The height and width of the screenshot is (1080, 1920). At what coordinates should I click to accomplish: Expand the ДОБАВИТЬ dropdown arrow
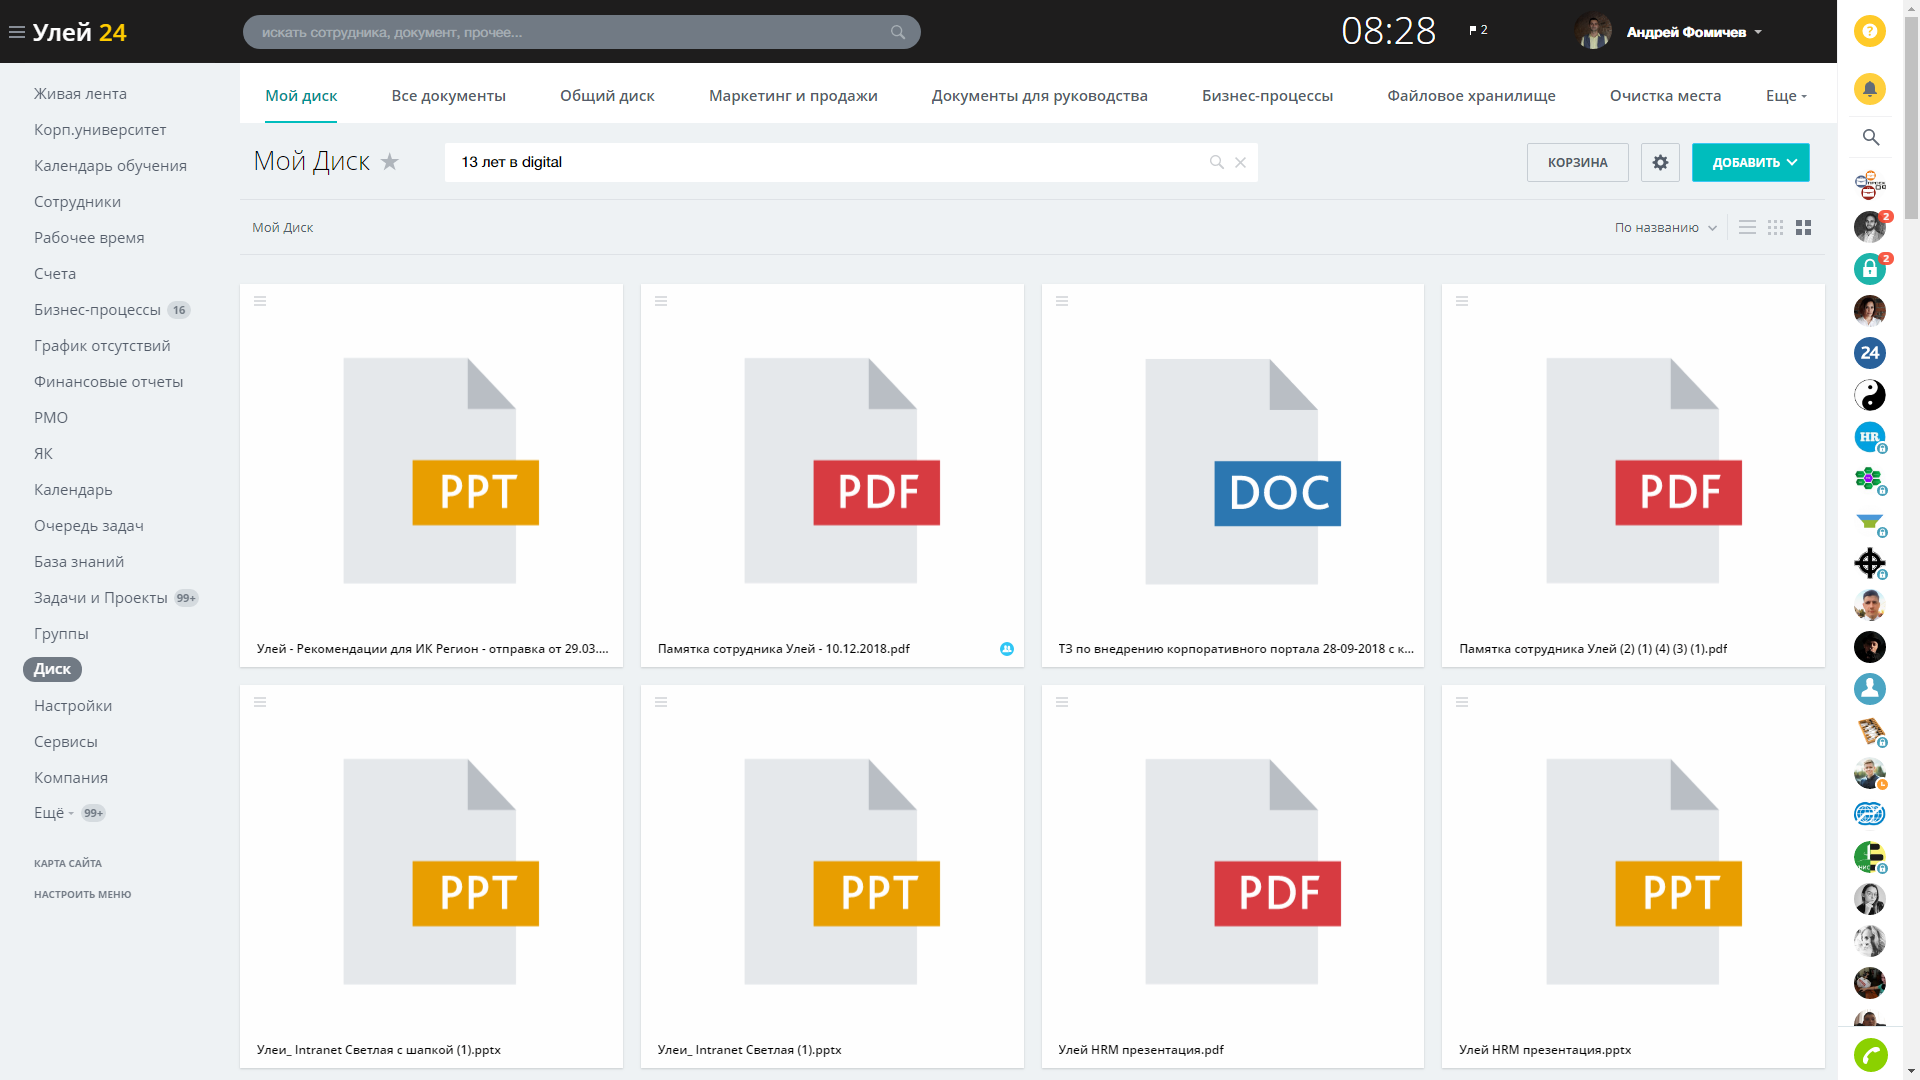[1792, 162]
